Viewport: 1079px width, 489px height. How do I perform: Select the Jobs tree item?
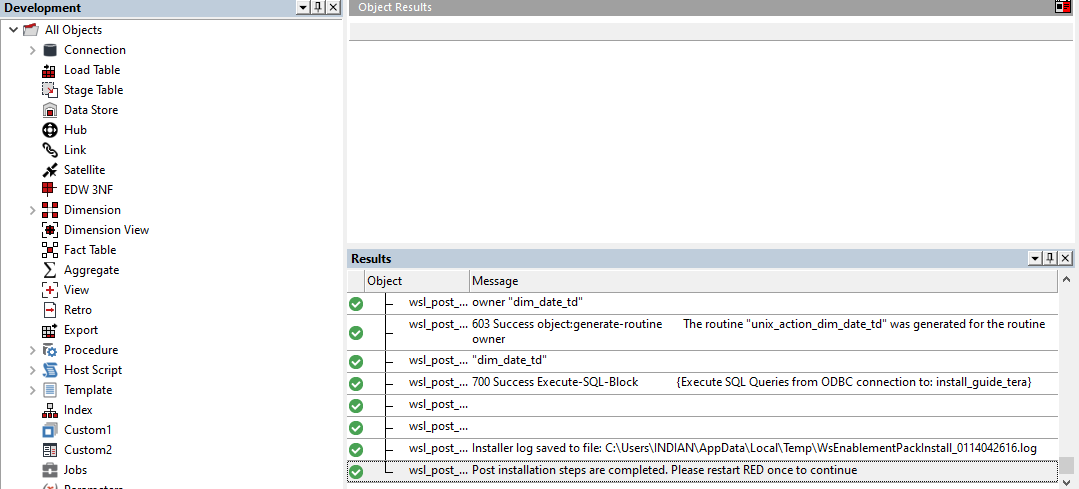(x=76, y=470)
